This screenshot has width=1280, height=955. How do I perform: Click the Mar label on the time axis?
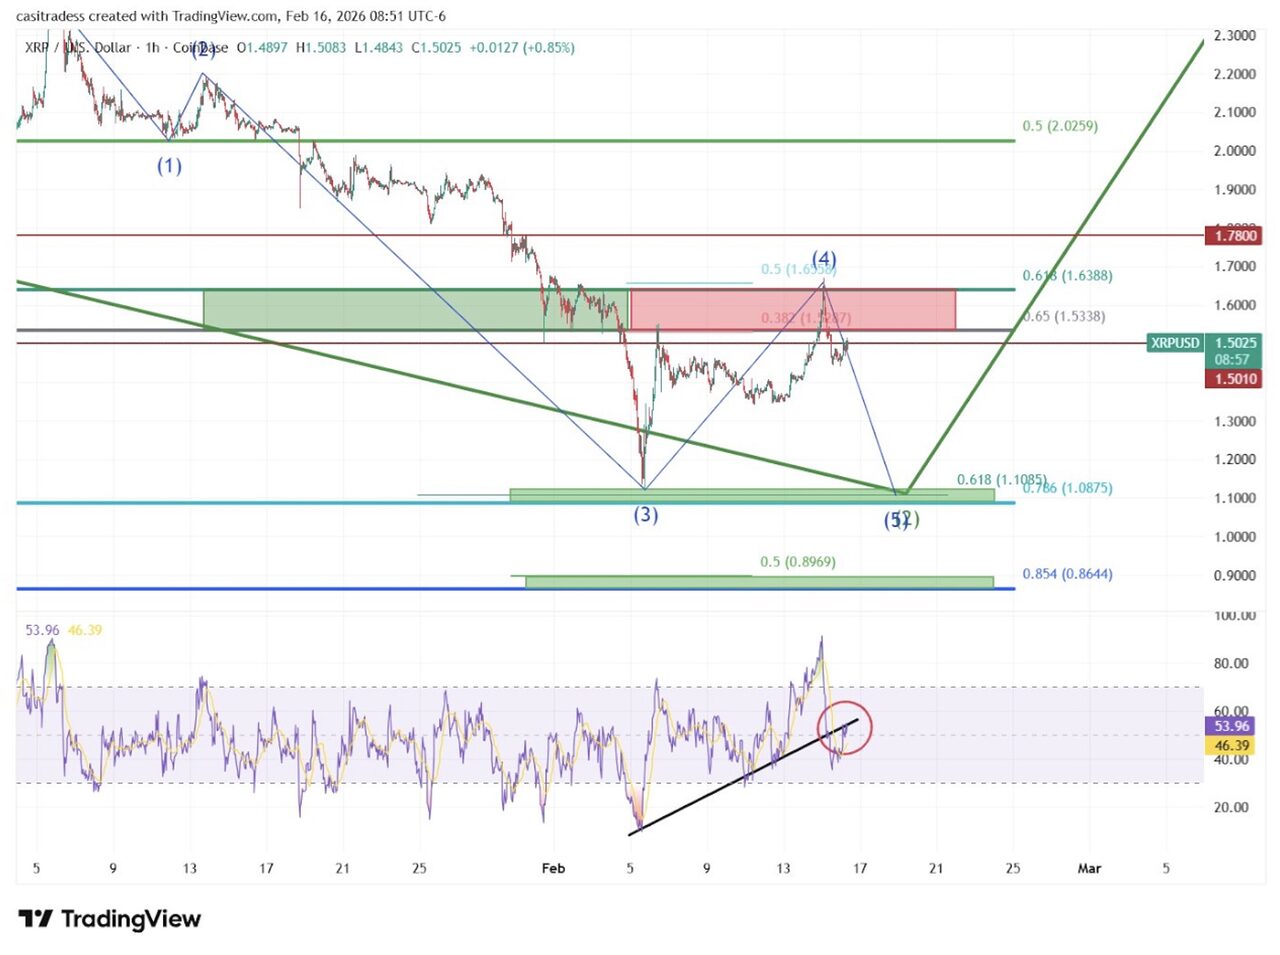[x=1089, y=868]
